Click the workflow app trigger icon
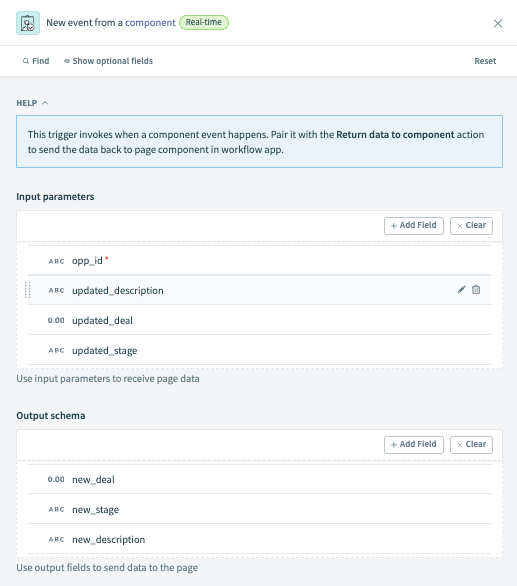 click(28, 23)
